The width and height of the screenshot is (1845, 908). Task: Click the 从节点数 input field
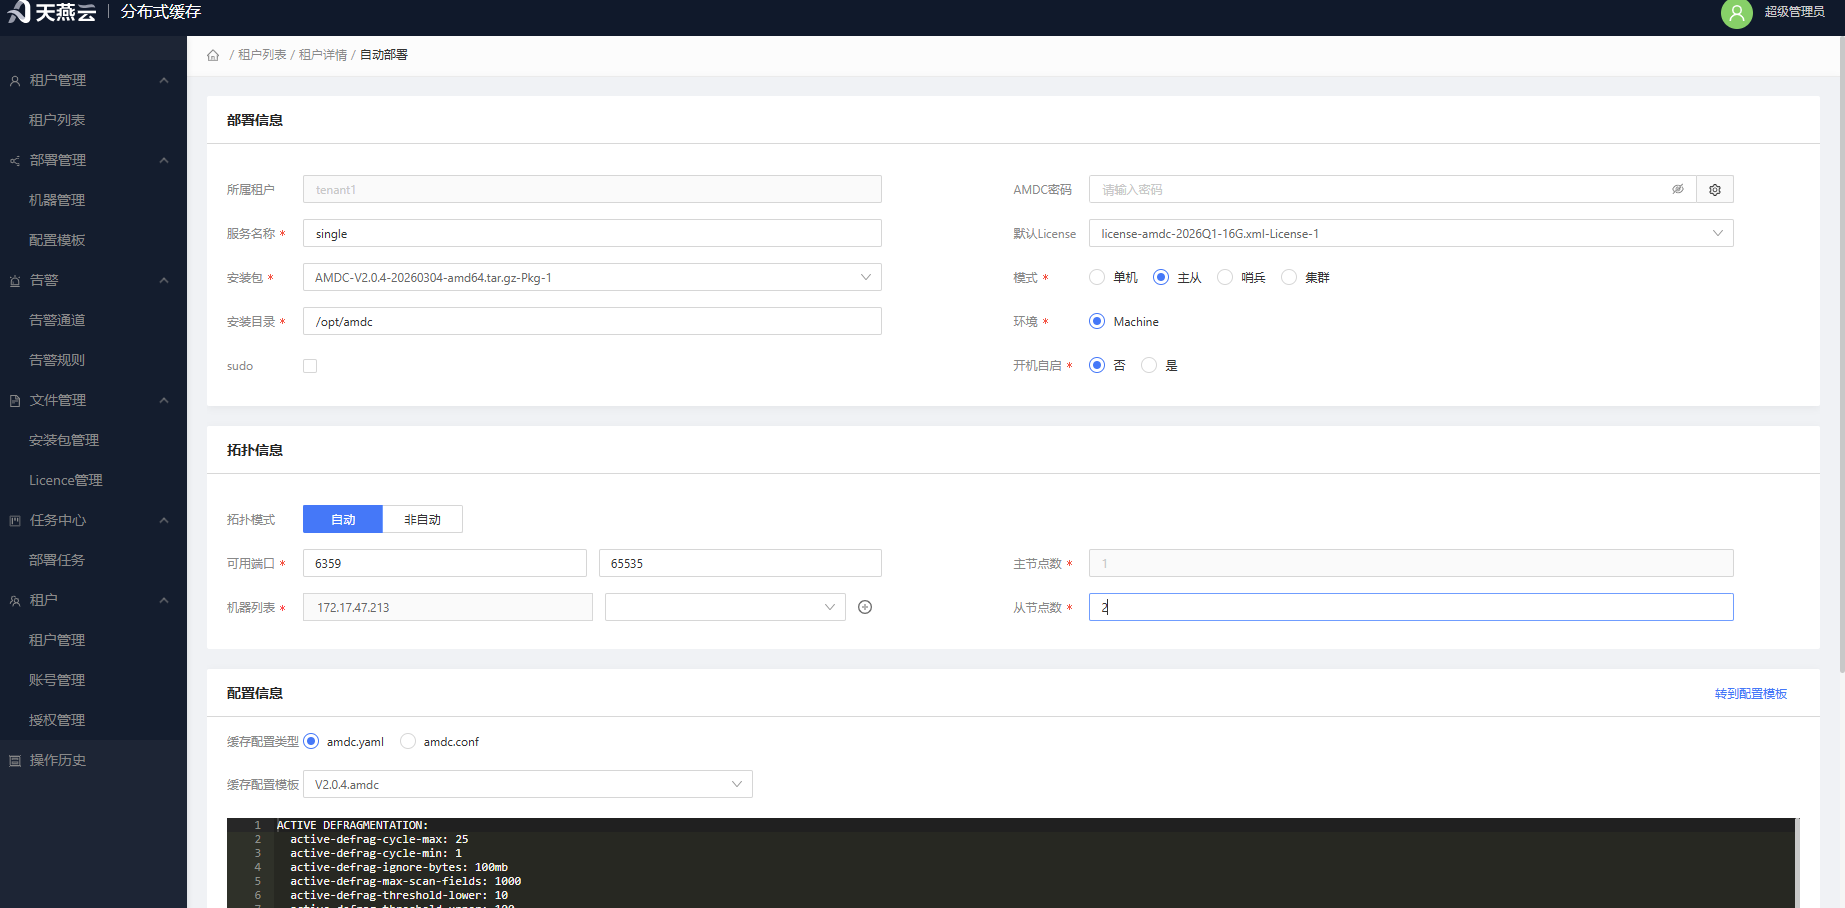point(1411,607)
